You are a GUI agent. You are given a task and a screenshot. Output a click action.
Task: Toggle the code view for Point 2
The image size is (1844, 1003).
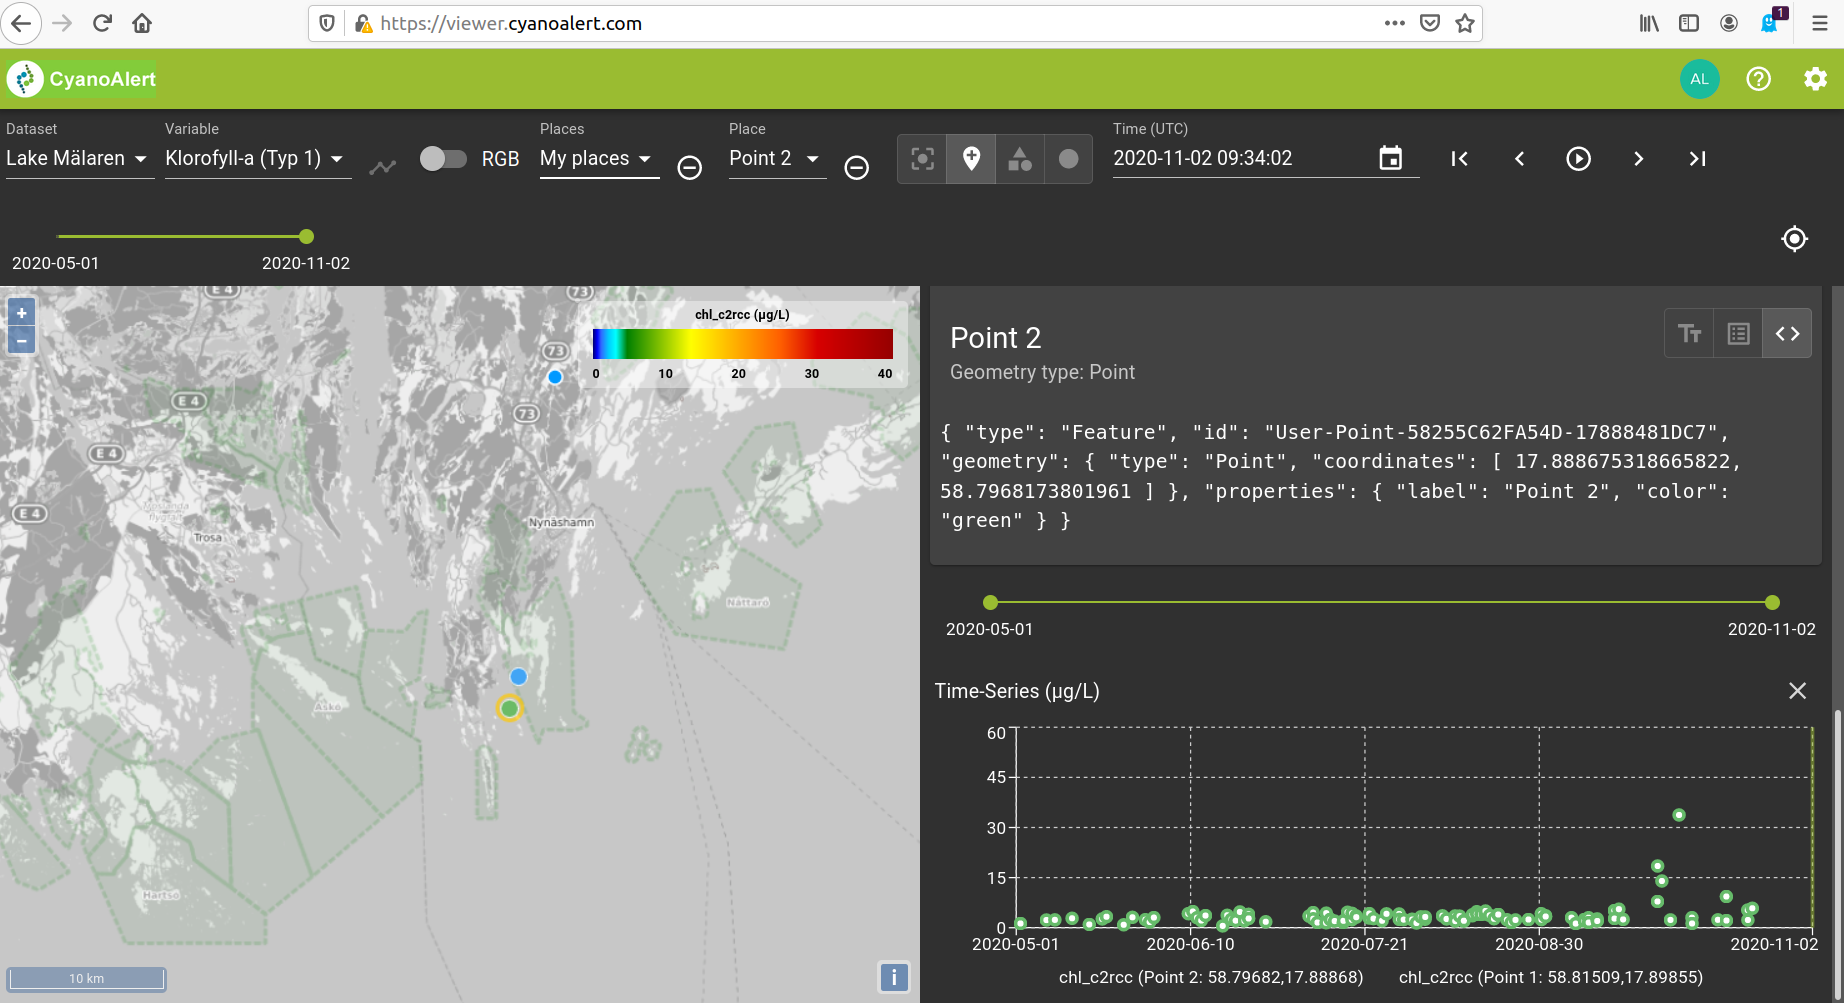click(1787, 333)
